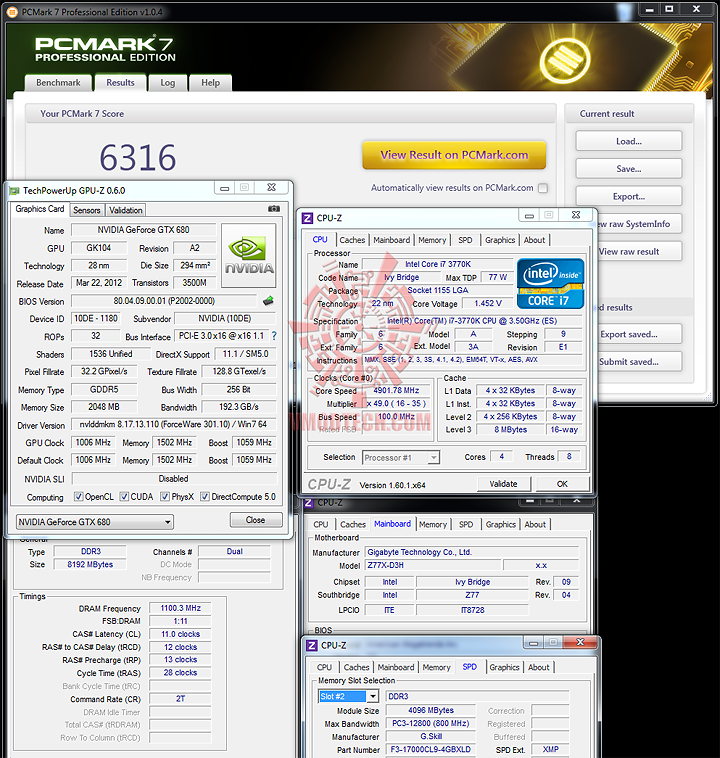Open Mainboard tab in CPU-Z processor window
Image resolution: width=720 pixels, height=758 pixels.
[391, 240]
